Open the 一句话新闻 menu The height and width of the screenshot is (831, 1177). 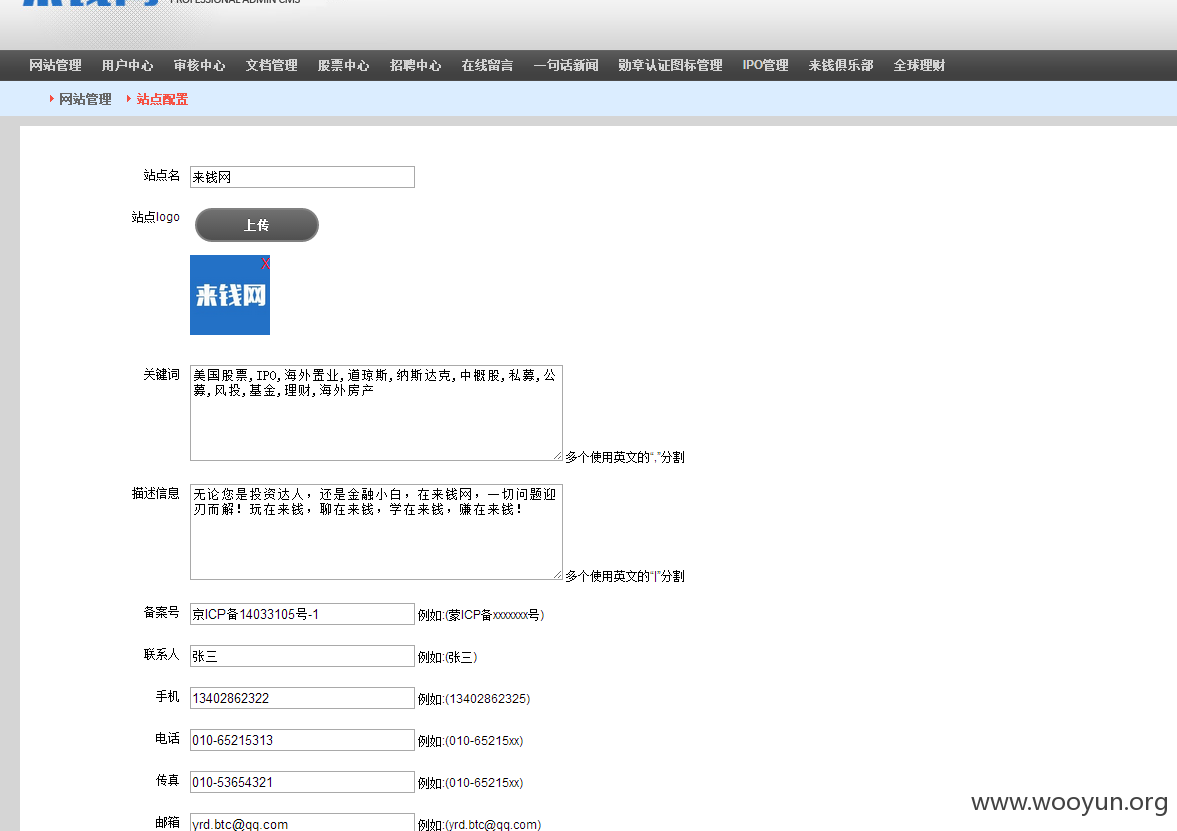point(566,65)
